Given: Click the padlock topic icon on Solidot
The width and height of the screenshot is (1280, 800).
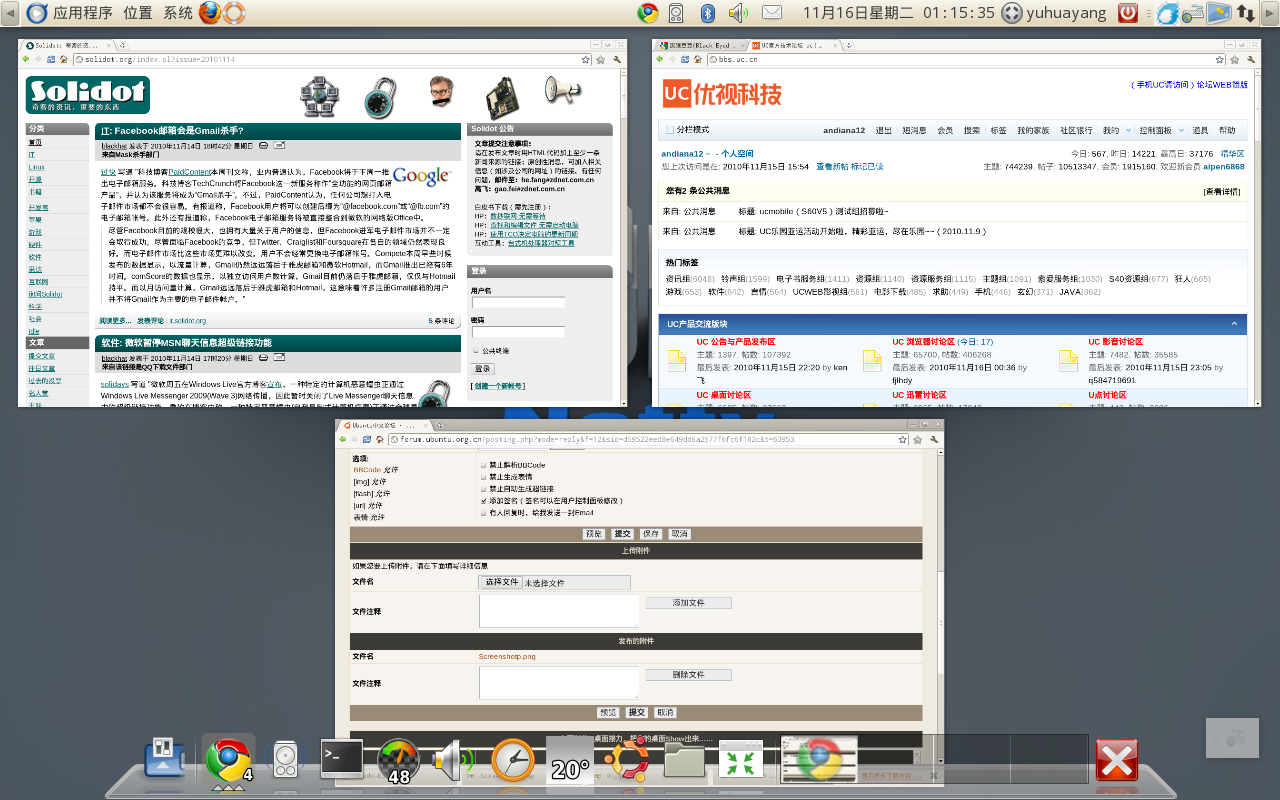Looking at the screenshot, I should tap(379, 96).
